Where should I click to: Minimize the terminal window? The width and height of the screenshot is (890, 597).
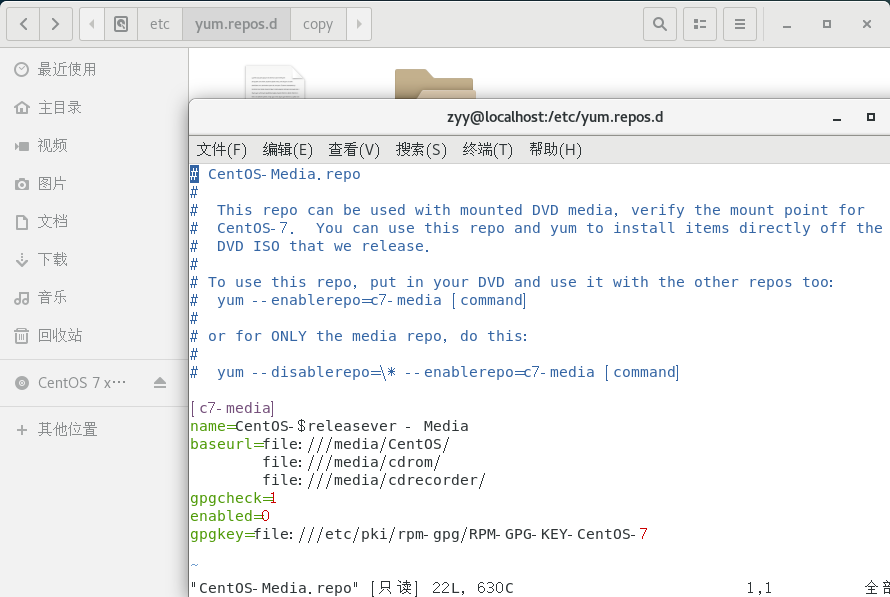tap(837, 117)
